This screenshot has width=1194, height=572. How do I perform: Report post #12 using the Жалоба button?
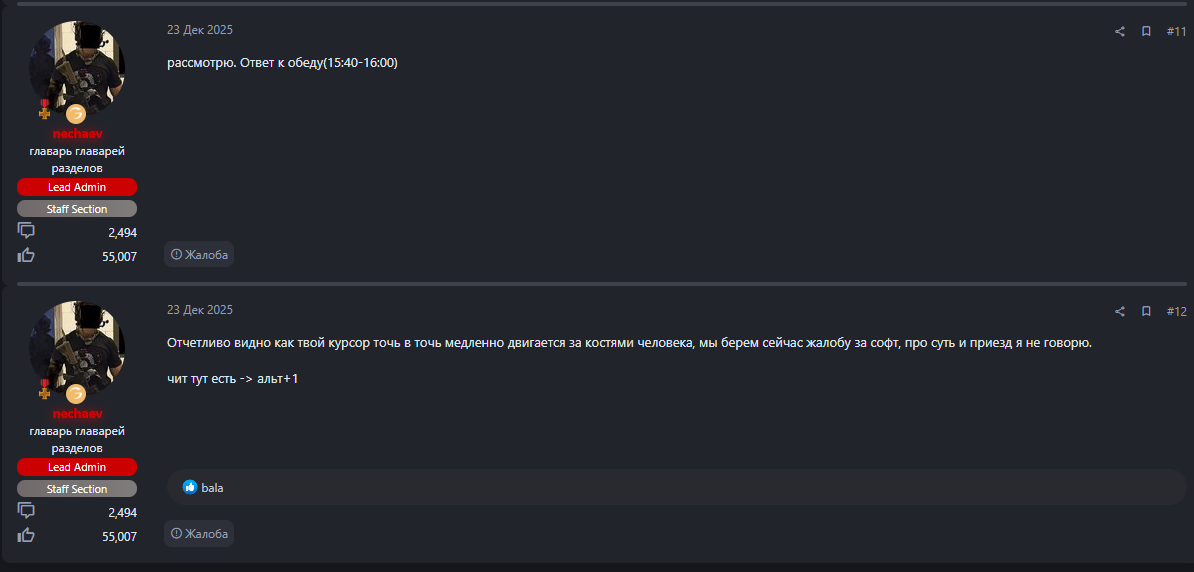tap(199, 534)
